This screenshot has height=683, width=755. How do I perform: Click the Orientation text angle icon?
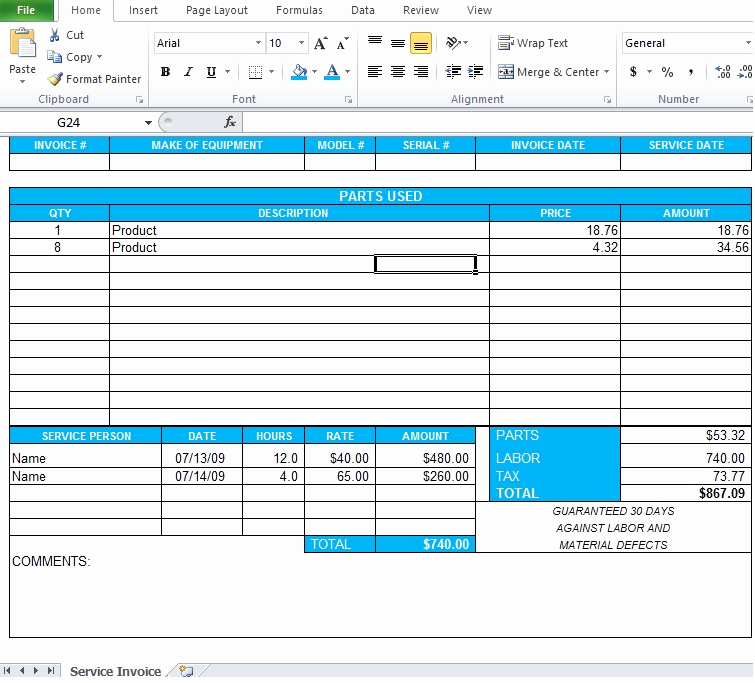pyautogui.click(x=454, y=43)
